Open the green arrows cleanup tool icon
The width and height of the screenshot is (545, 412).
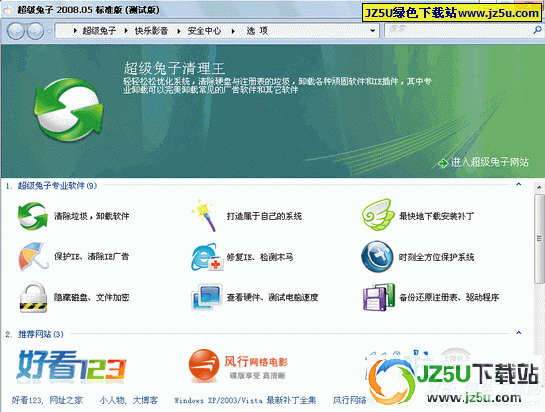pos(33,216)
